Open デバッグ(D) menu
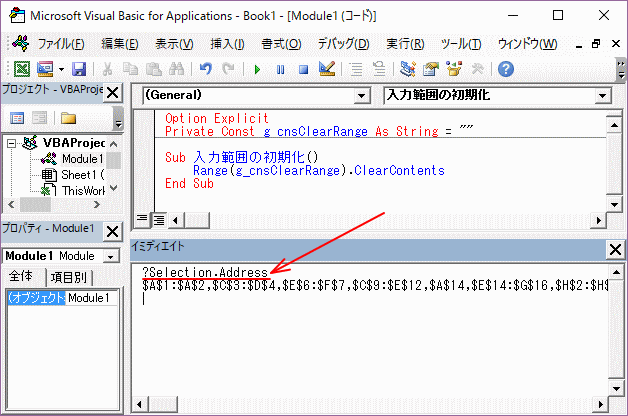 pos(343,44)
